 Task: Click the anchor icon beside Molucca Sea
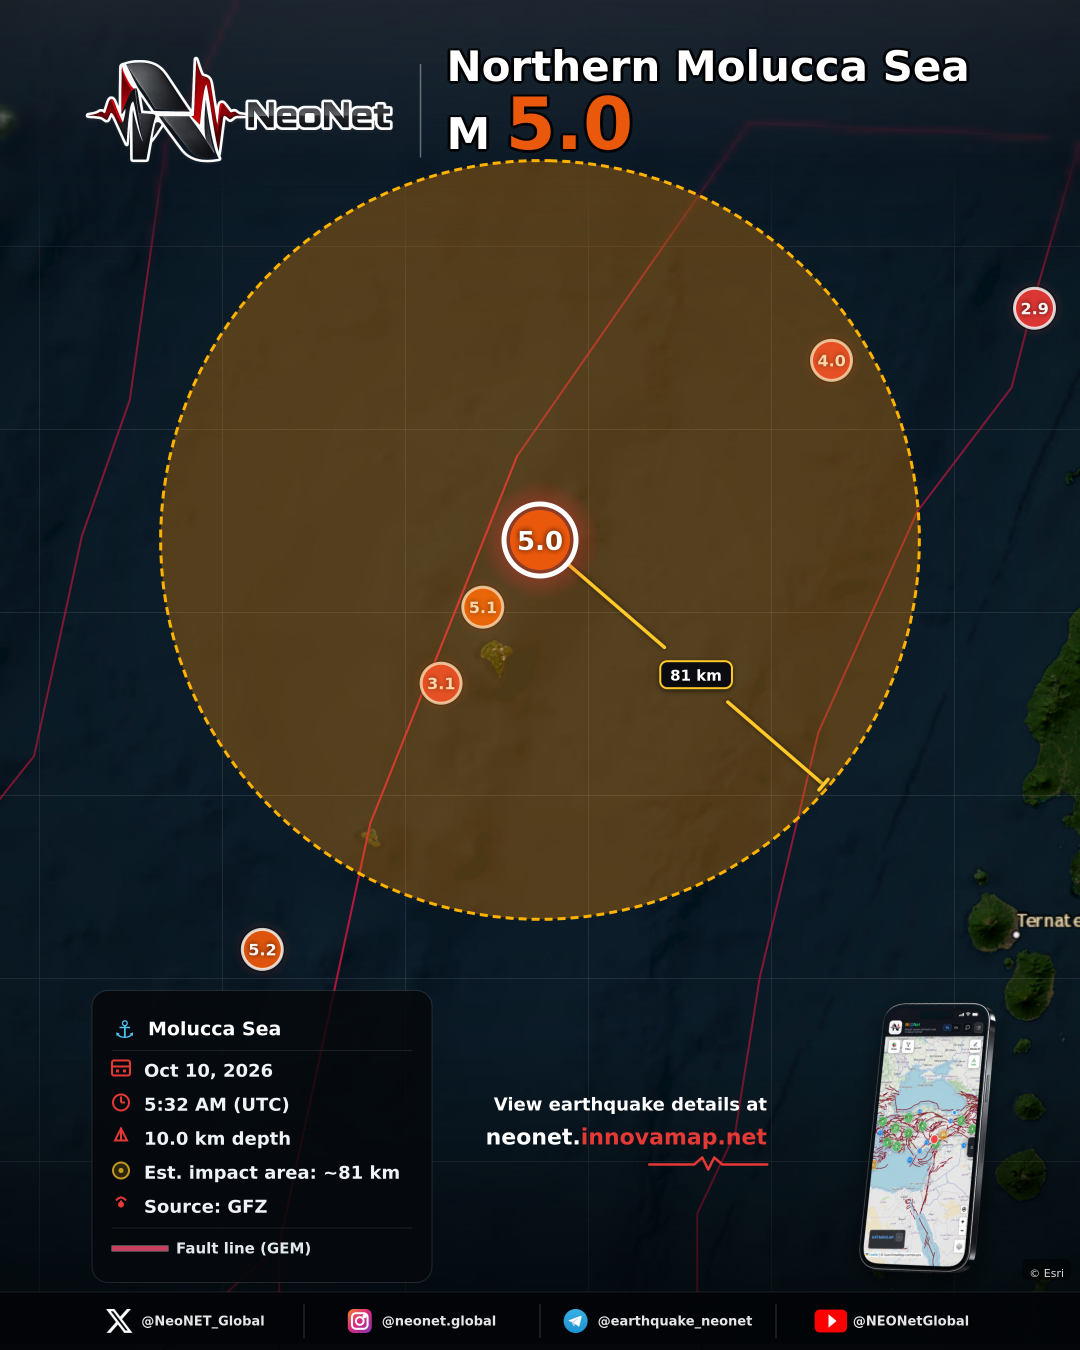tap(125, 1029)
